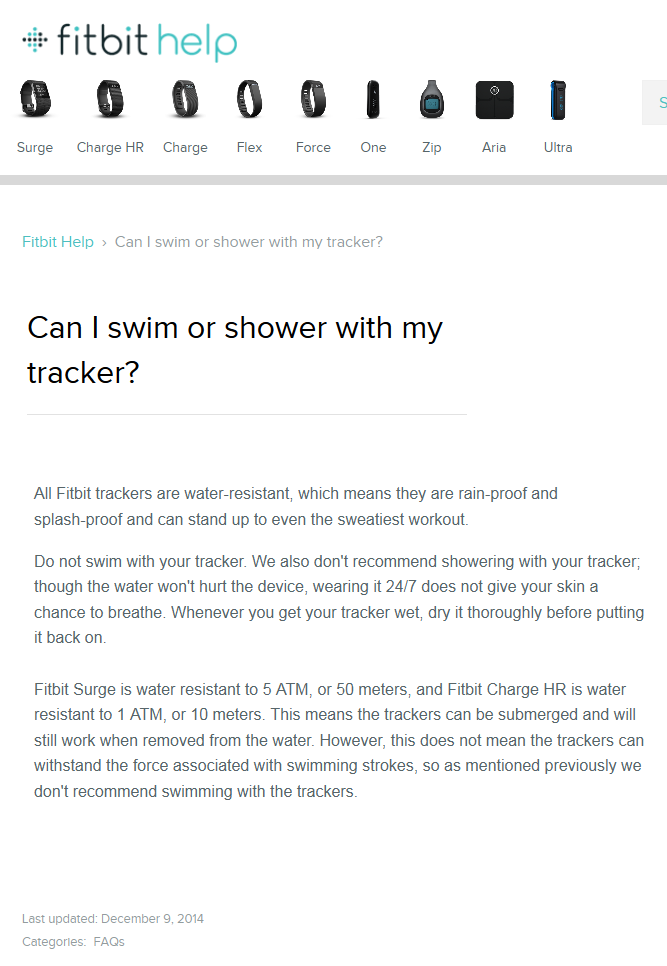Screen dimensions: 667x966
Task: Click the Last updated date text
Action: point(113,918)
